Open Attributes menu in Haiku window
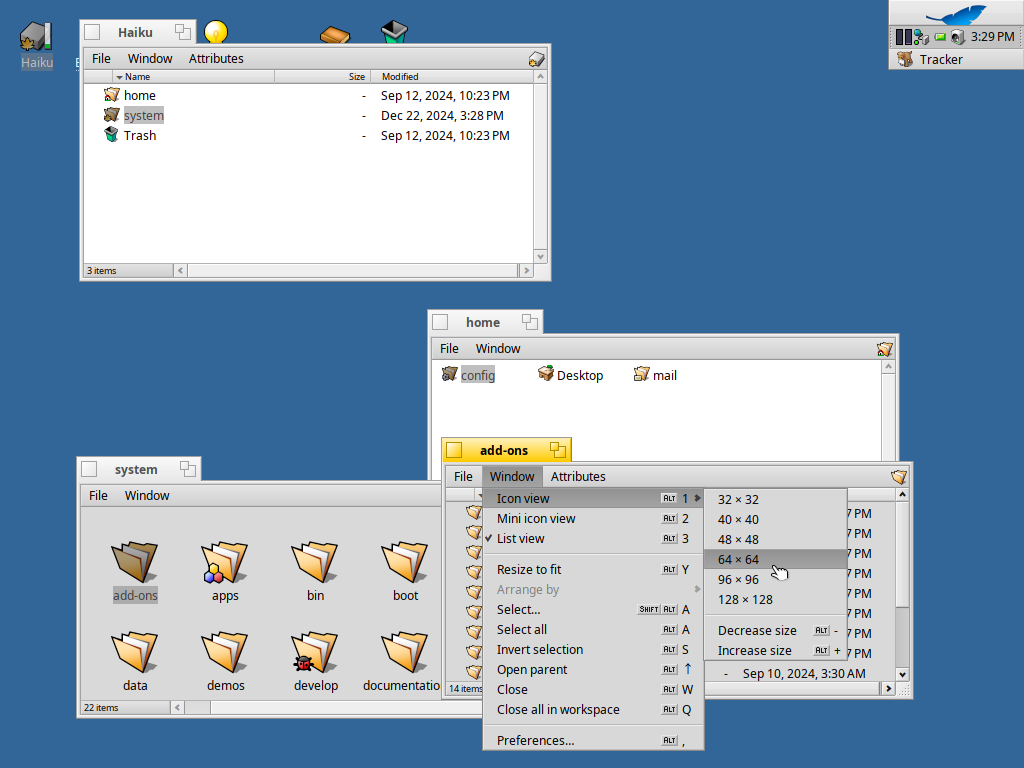The height and width of the screenshot is (768, 1024). tap(216, 59)
